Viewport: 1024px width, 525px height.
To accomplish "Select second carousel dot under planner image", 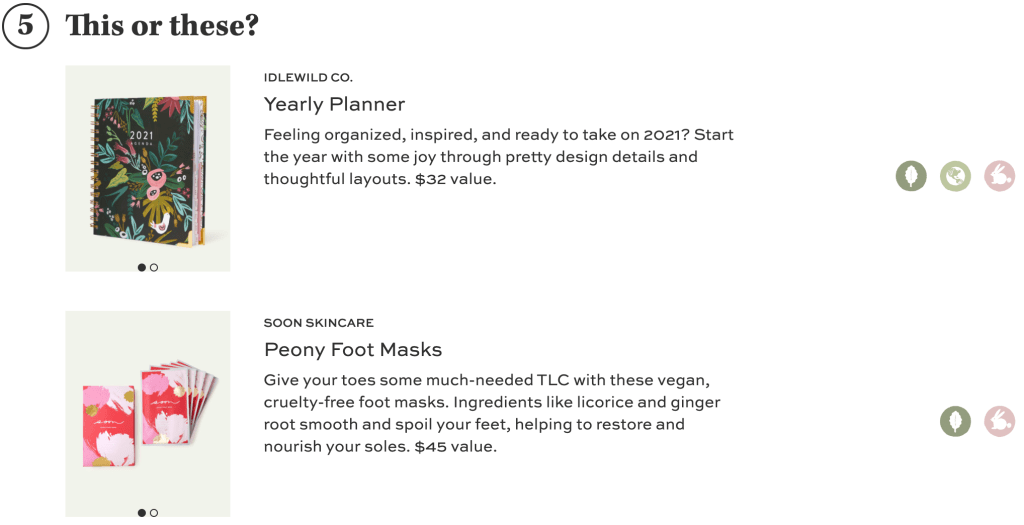I will [154, 267].
